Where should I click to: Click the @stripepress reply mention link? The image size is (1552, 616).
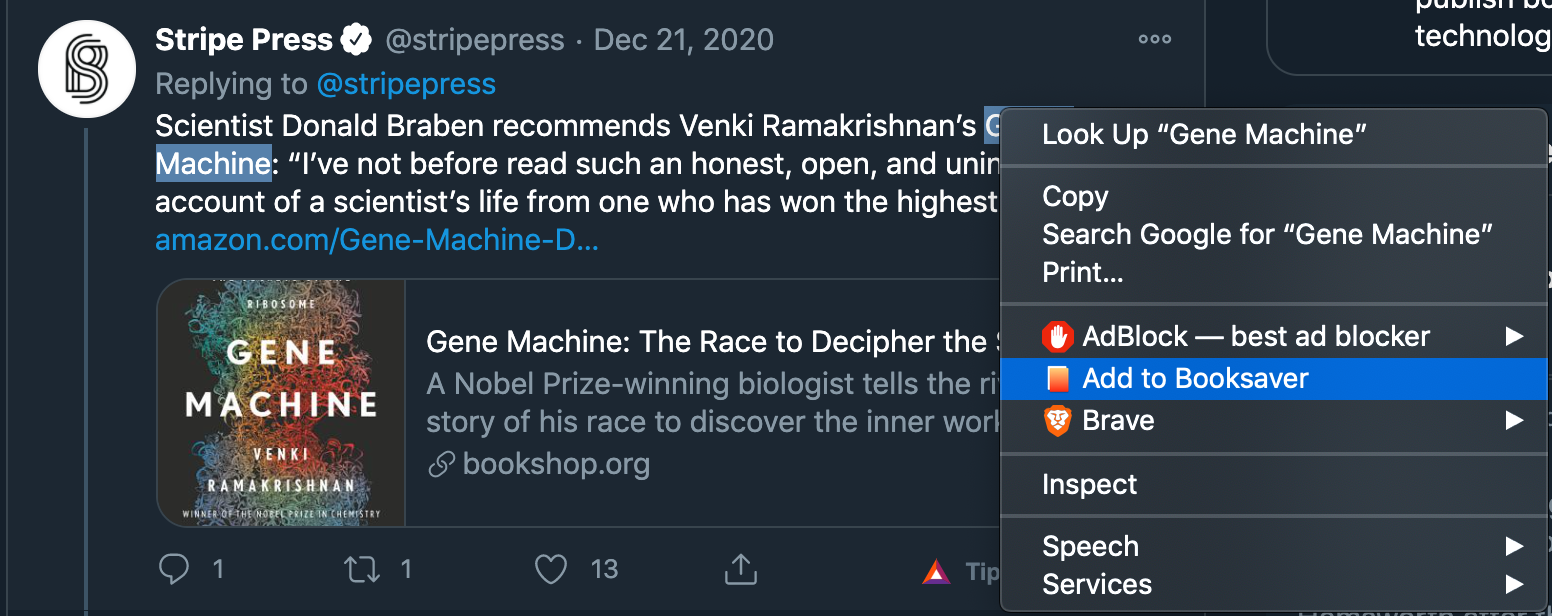point(406,84)
